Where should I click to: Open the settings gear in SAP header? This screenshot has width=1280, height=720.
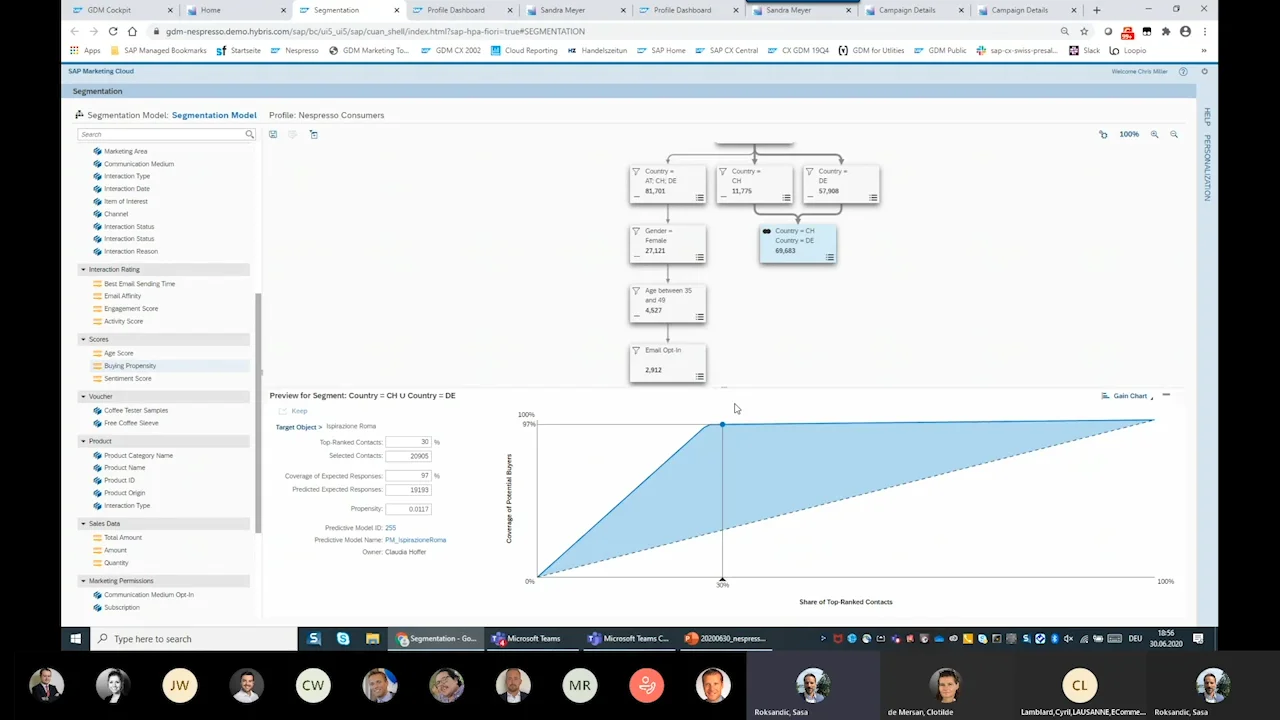coord(1204,72)
